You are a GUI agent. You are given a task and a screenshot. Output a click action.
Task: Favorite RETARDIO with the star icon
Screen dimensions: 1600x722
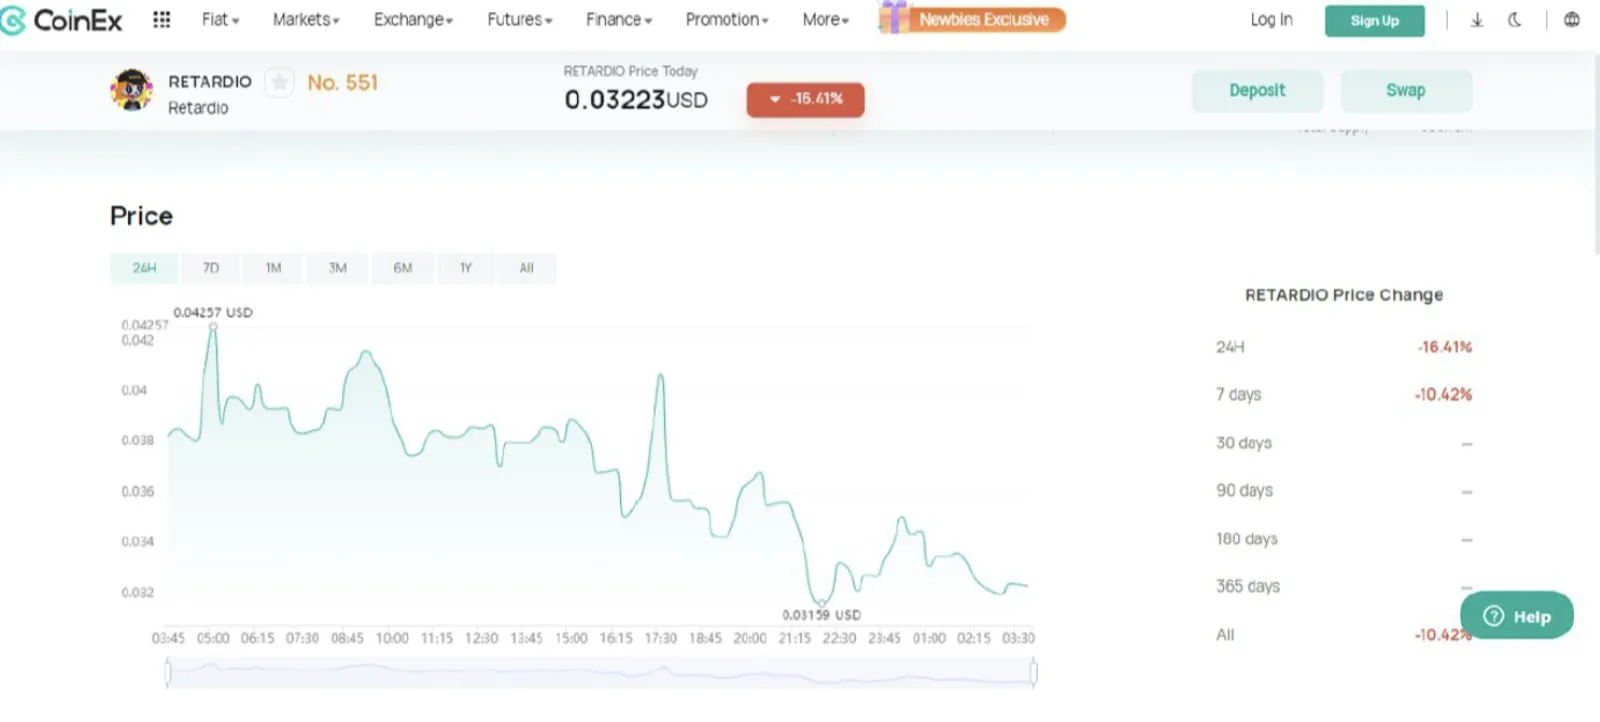279,82
